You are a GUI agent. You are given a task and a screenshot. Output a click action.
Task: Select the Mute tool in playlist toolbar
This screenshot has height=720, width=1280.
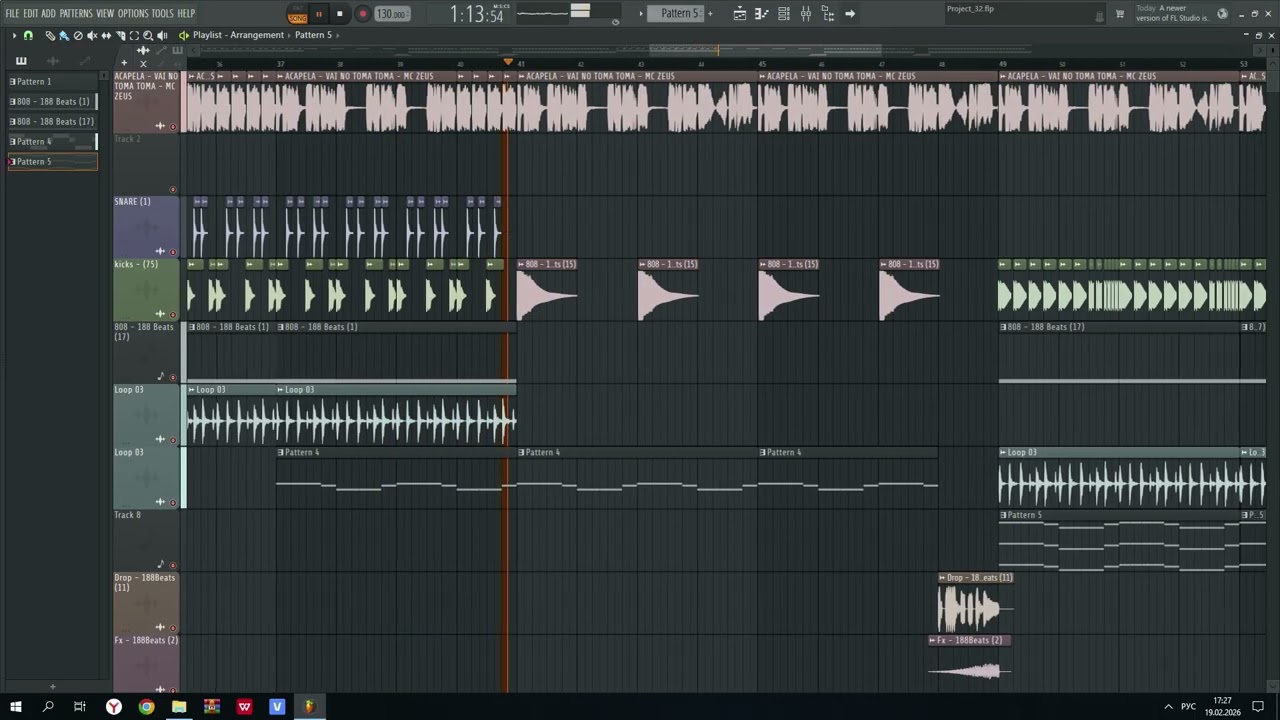pyautogui.click(x=92, y=35)
